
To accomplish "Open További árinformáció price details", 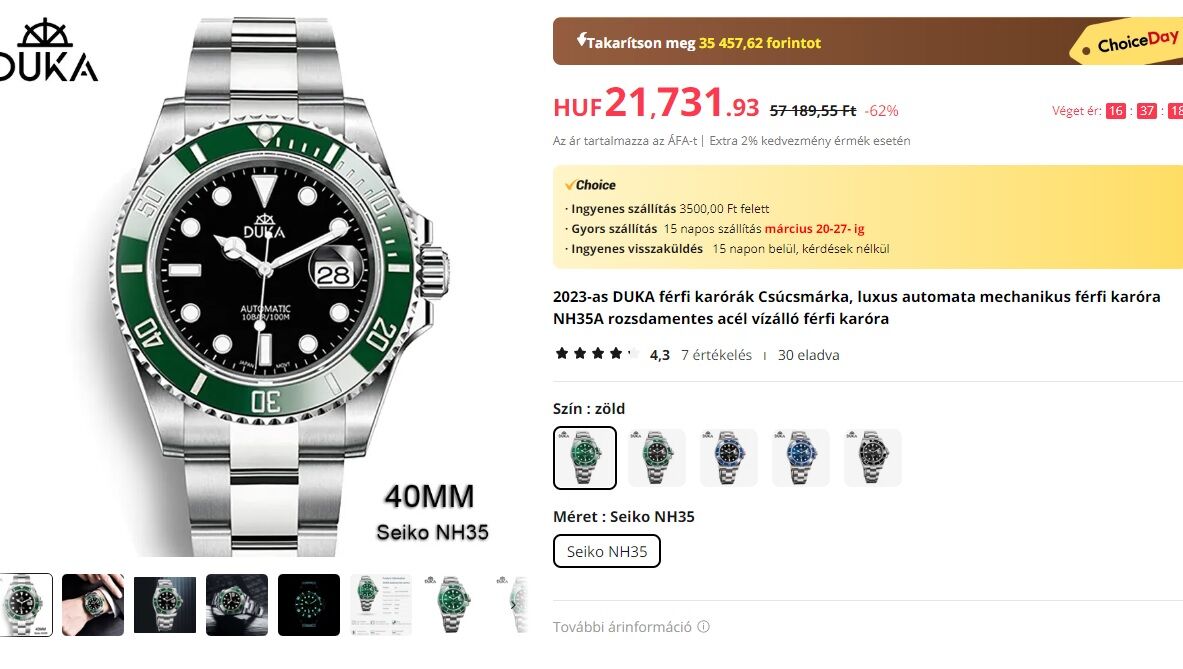I will click(622, 627).
